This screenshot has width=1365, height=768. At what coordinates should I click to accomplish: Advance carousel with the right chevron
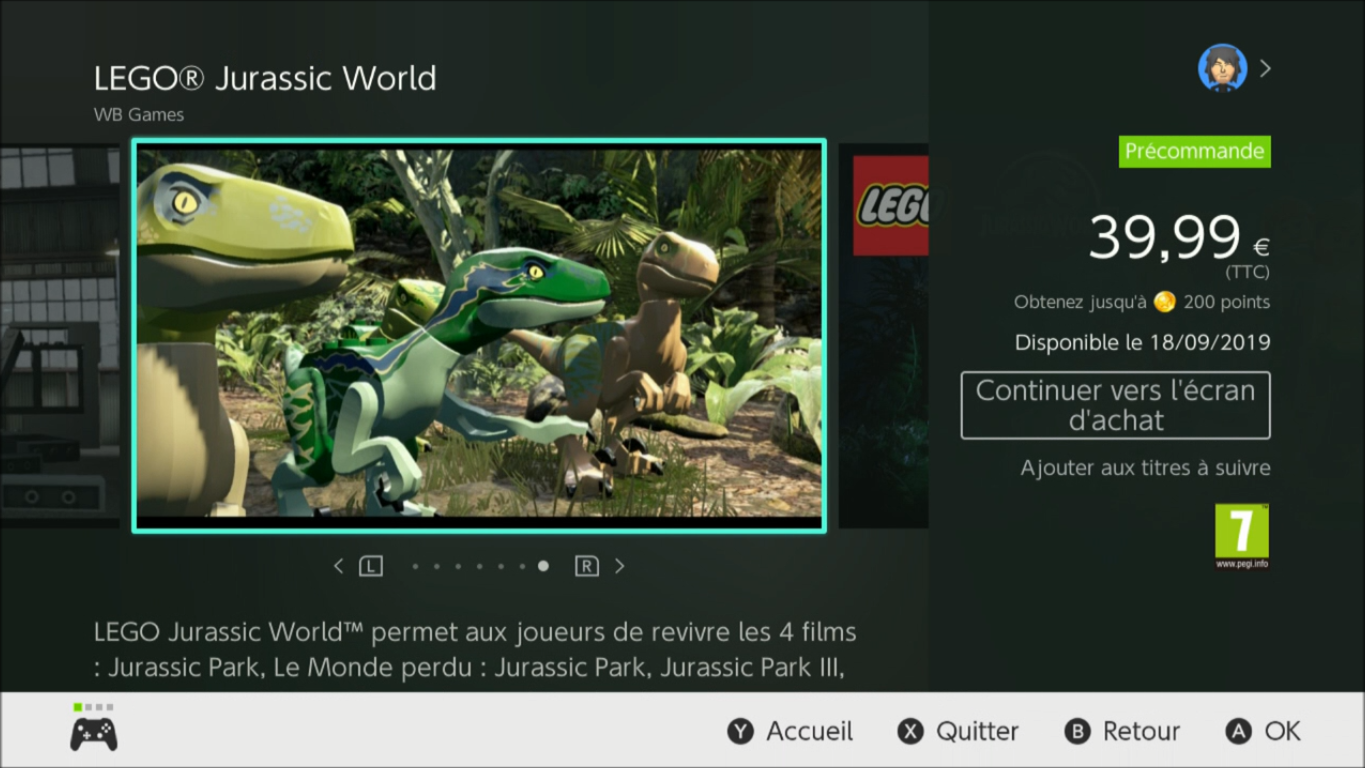tap(620, 566)
